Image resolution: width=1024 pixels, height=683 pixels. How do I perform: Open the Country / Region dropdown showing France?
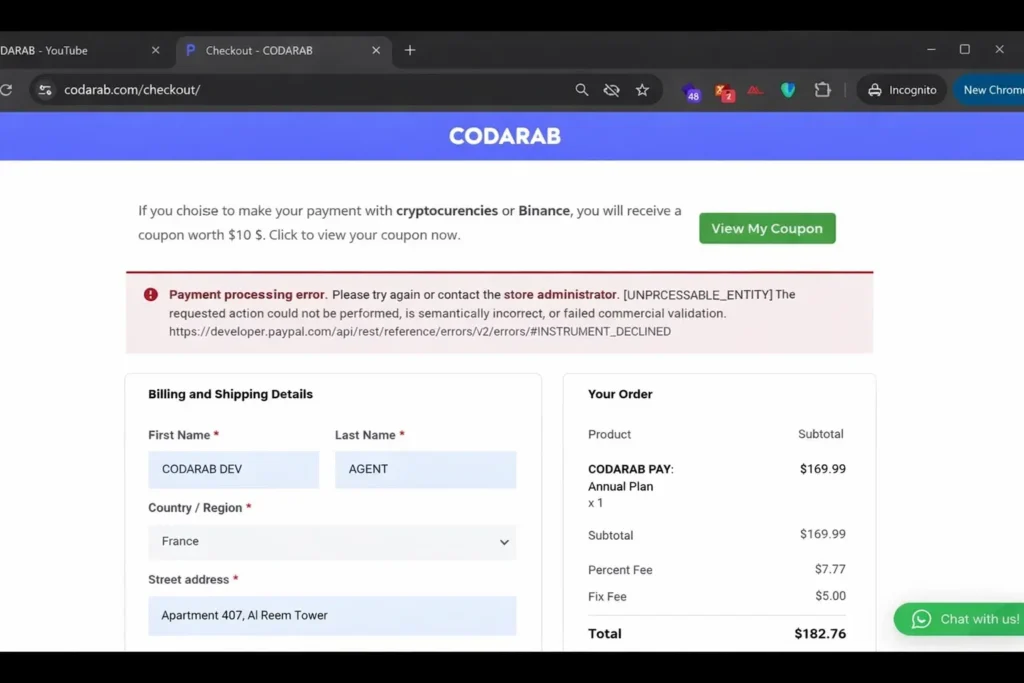(332, 542)
